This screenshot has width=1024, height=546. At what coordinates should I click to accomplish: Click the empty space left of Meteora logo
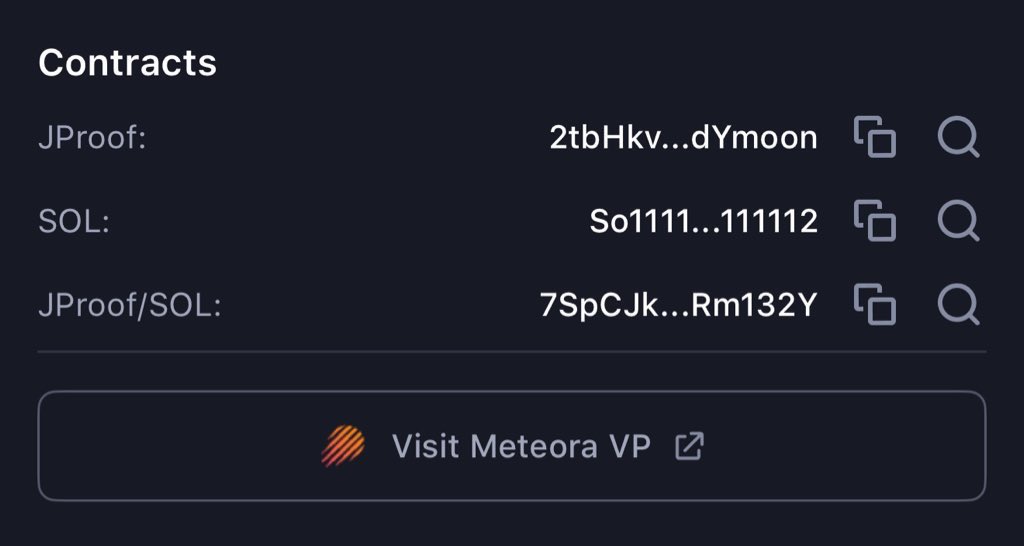tap(180, 446)
